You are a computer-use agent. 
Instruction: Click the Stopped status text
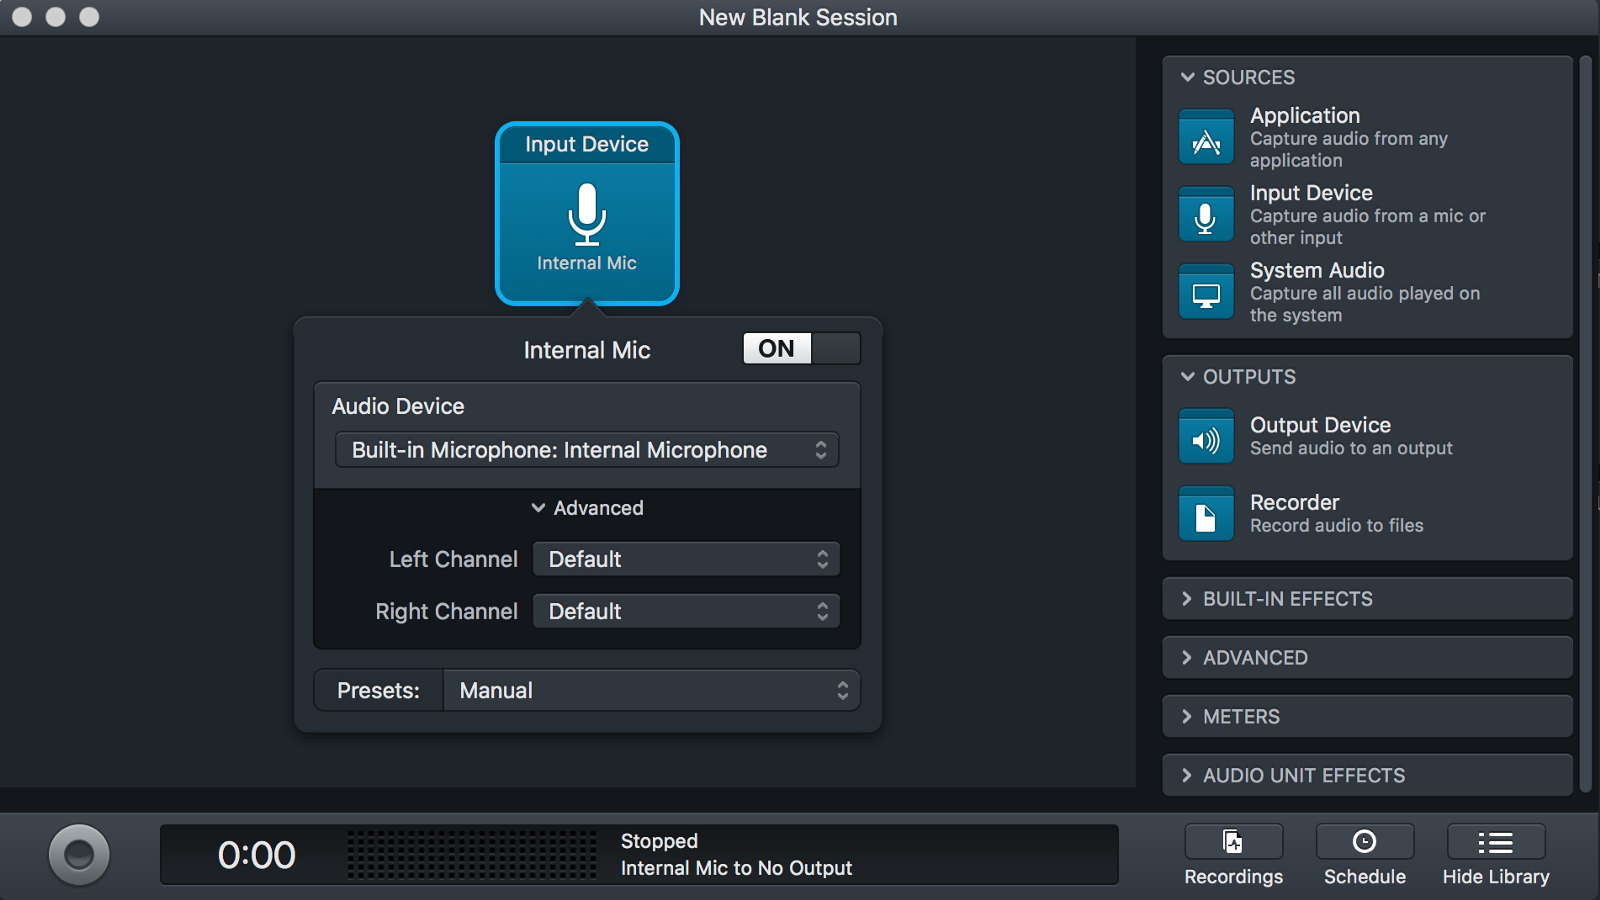tap(659, 841)
